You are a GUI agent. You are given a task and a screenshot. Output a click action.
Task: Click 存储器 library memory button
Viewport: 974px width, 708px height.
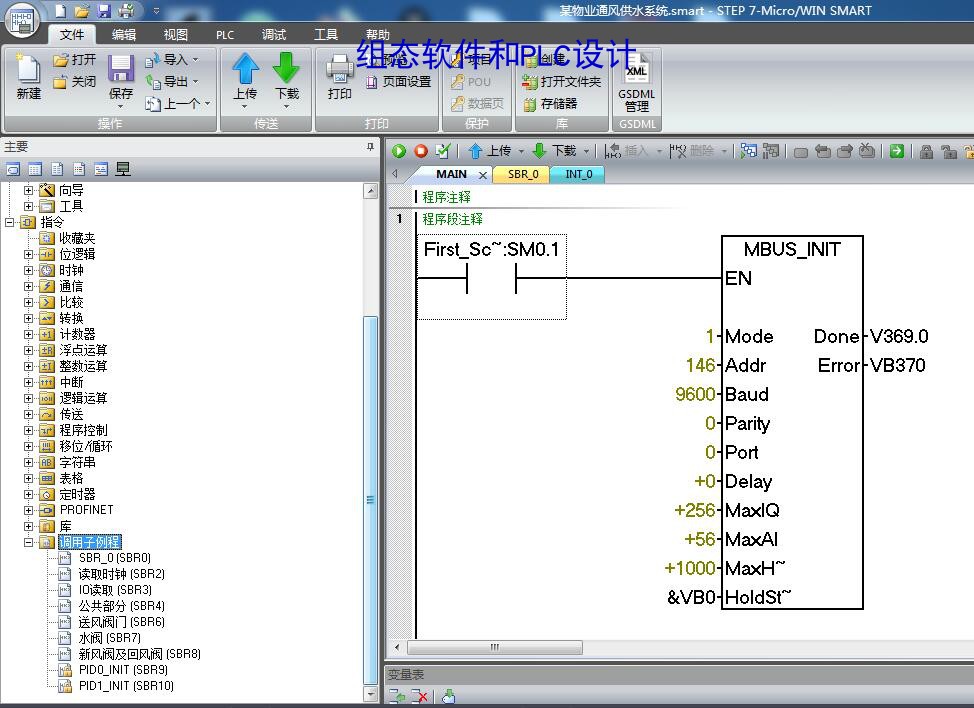550,104
